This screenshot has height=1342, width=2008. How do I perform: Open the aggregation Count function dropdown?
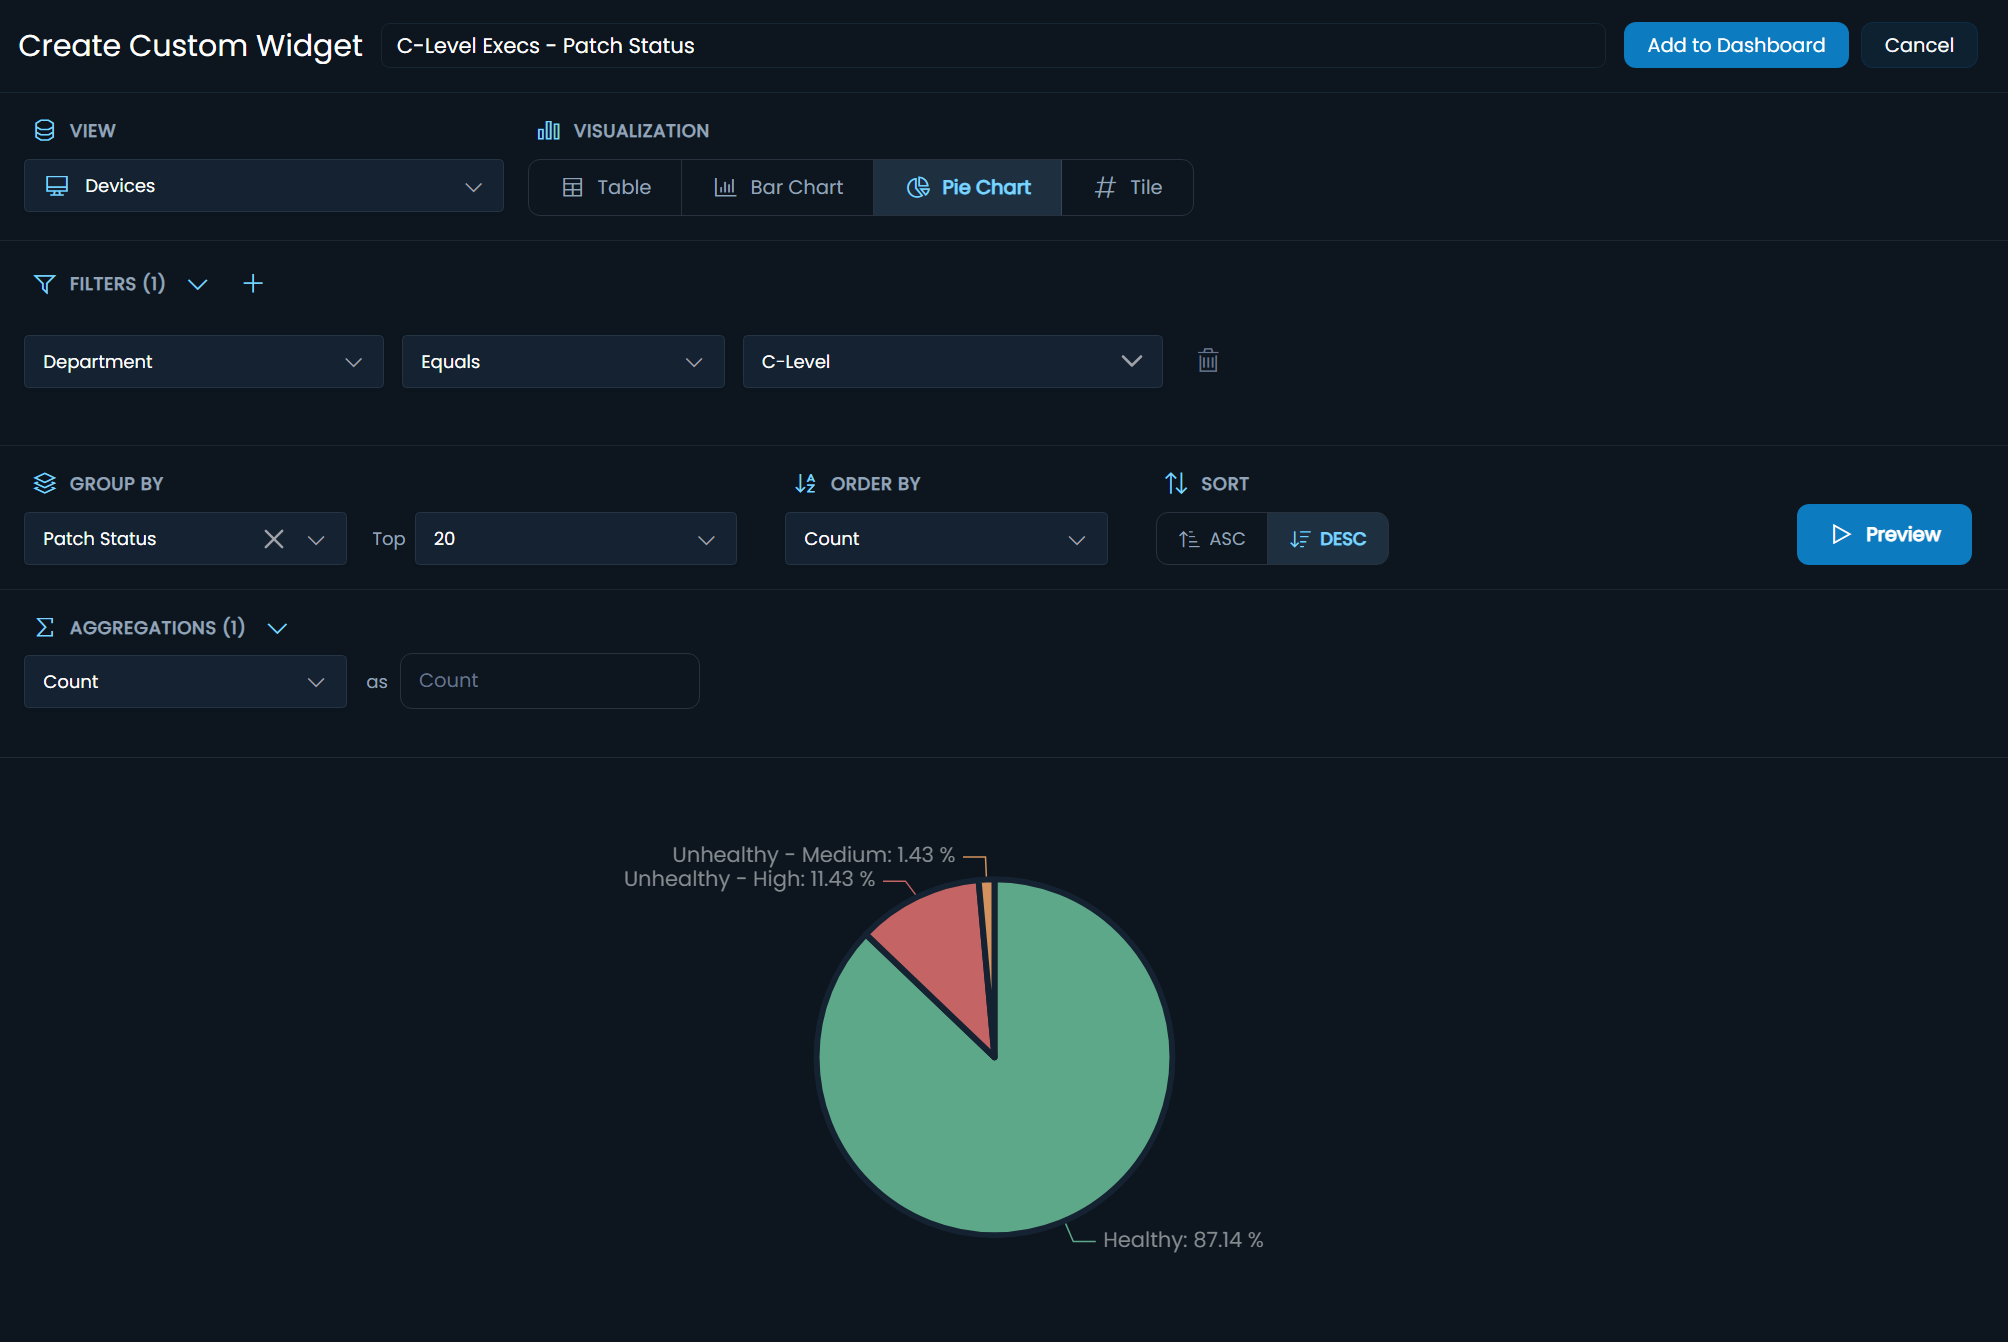coord(186,682)
